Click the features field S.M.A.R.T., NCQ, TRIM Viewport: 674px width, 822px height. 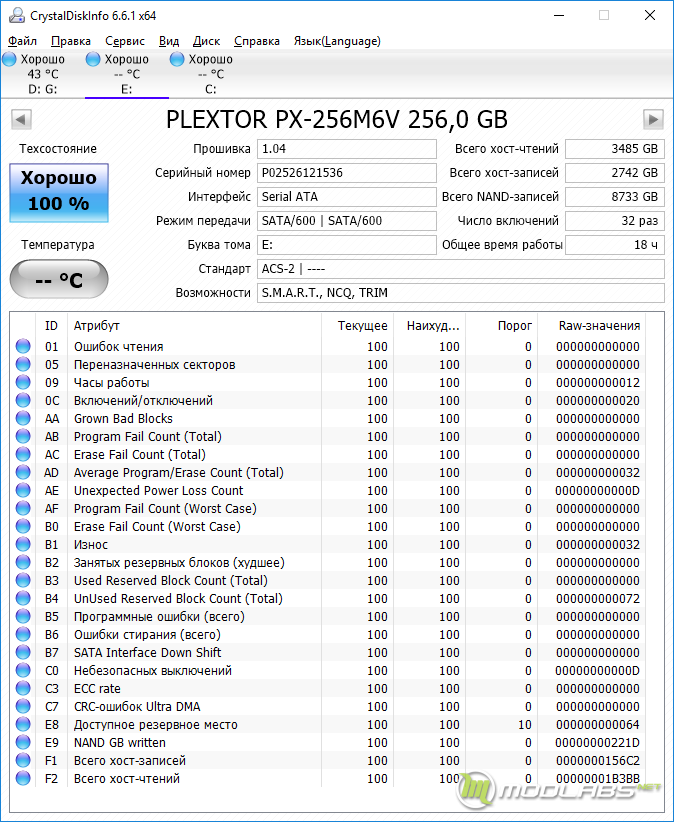(461, 293)
